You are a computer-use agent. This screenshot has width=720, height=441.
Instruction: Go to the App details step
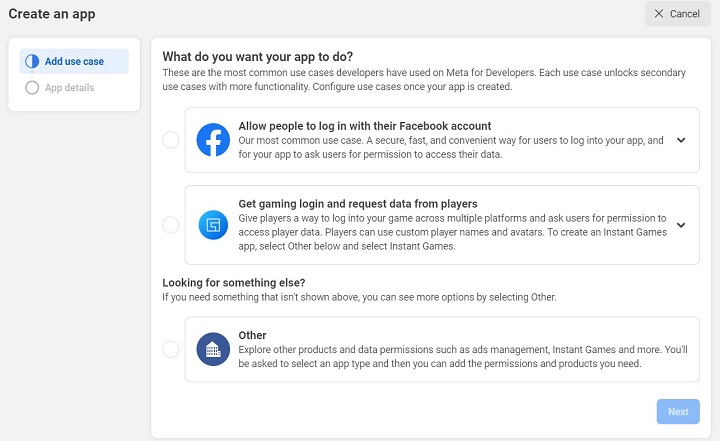[x=69, y=88]
